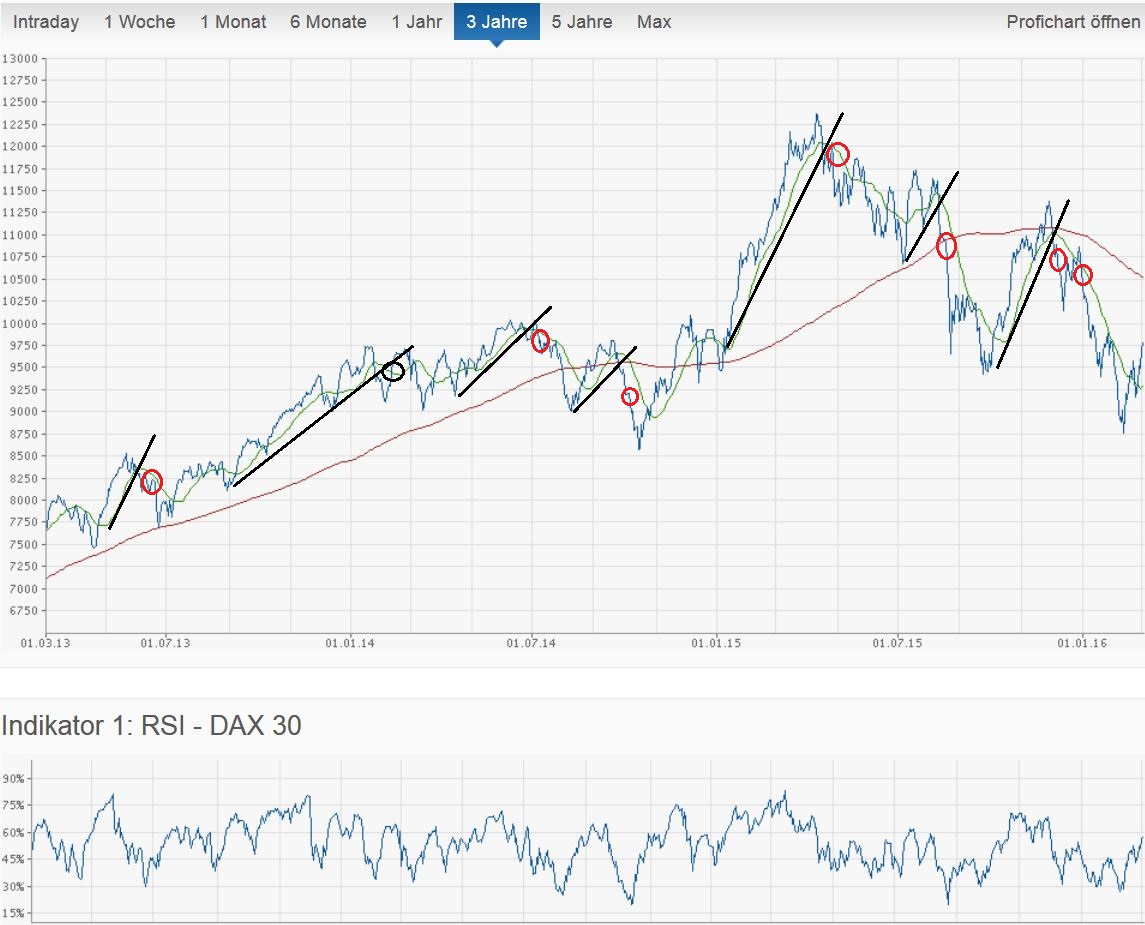The height and width of the screenshot is (925, 1145).
Task: Click the 13000 y-axis label
Action: 20,58
